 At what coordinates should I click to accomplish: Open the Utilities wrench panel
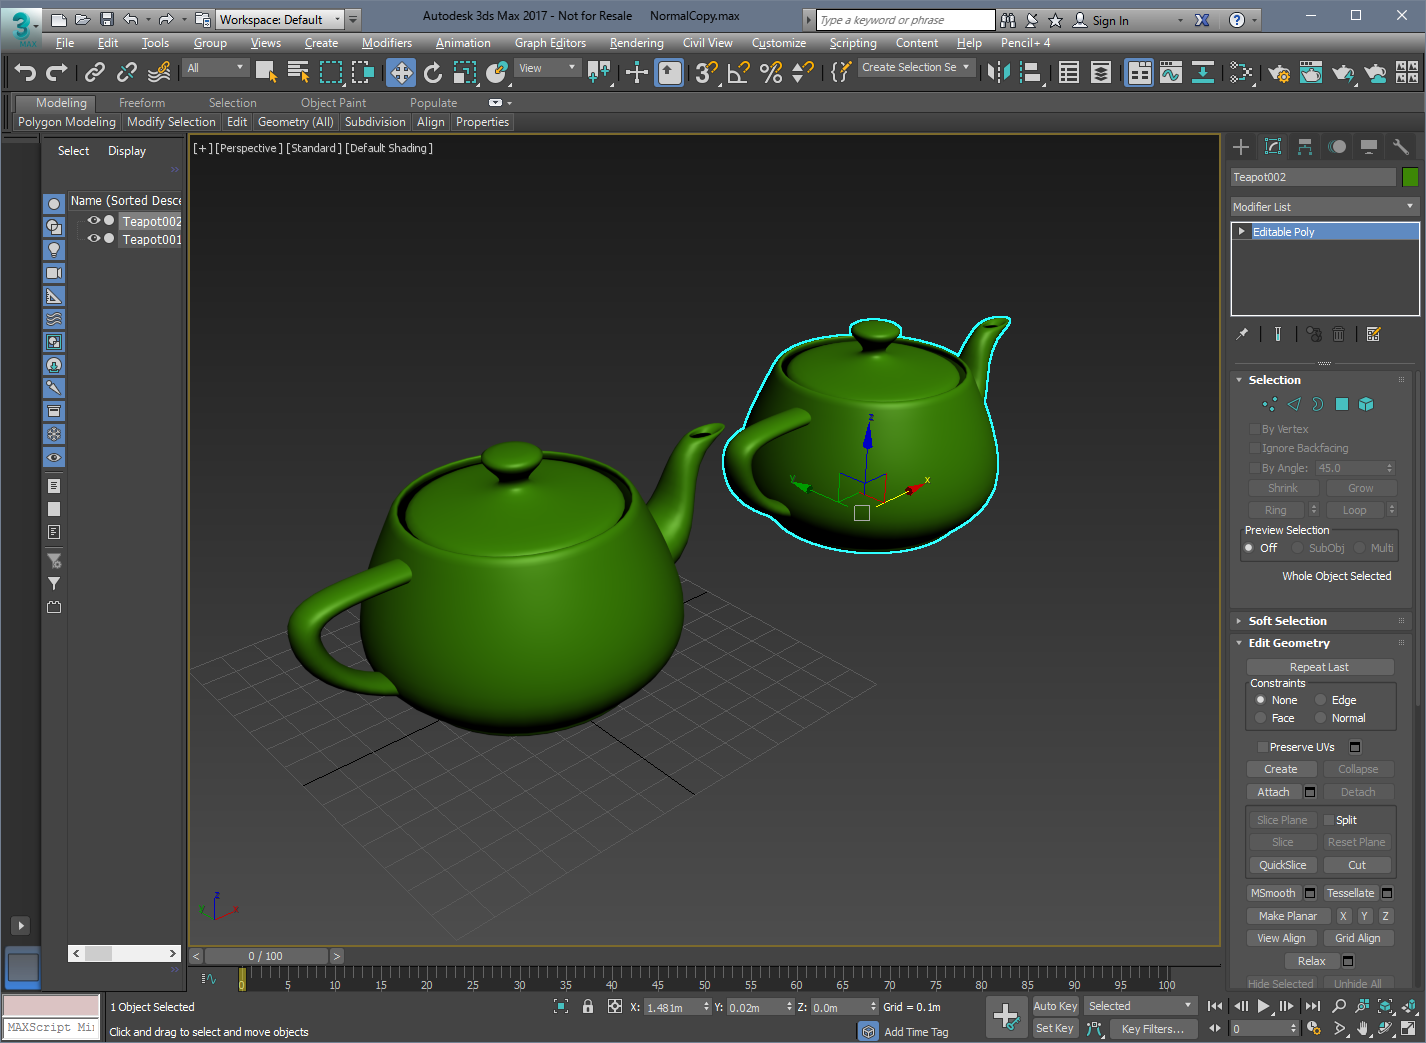tap(1401, 147)
